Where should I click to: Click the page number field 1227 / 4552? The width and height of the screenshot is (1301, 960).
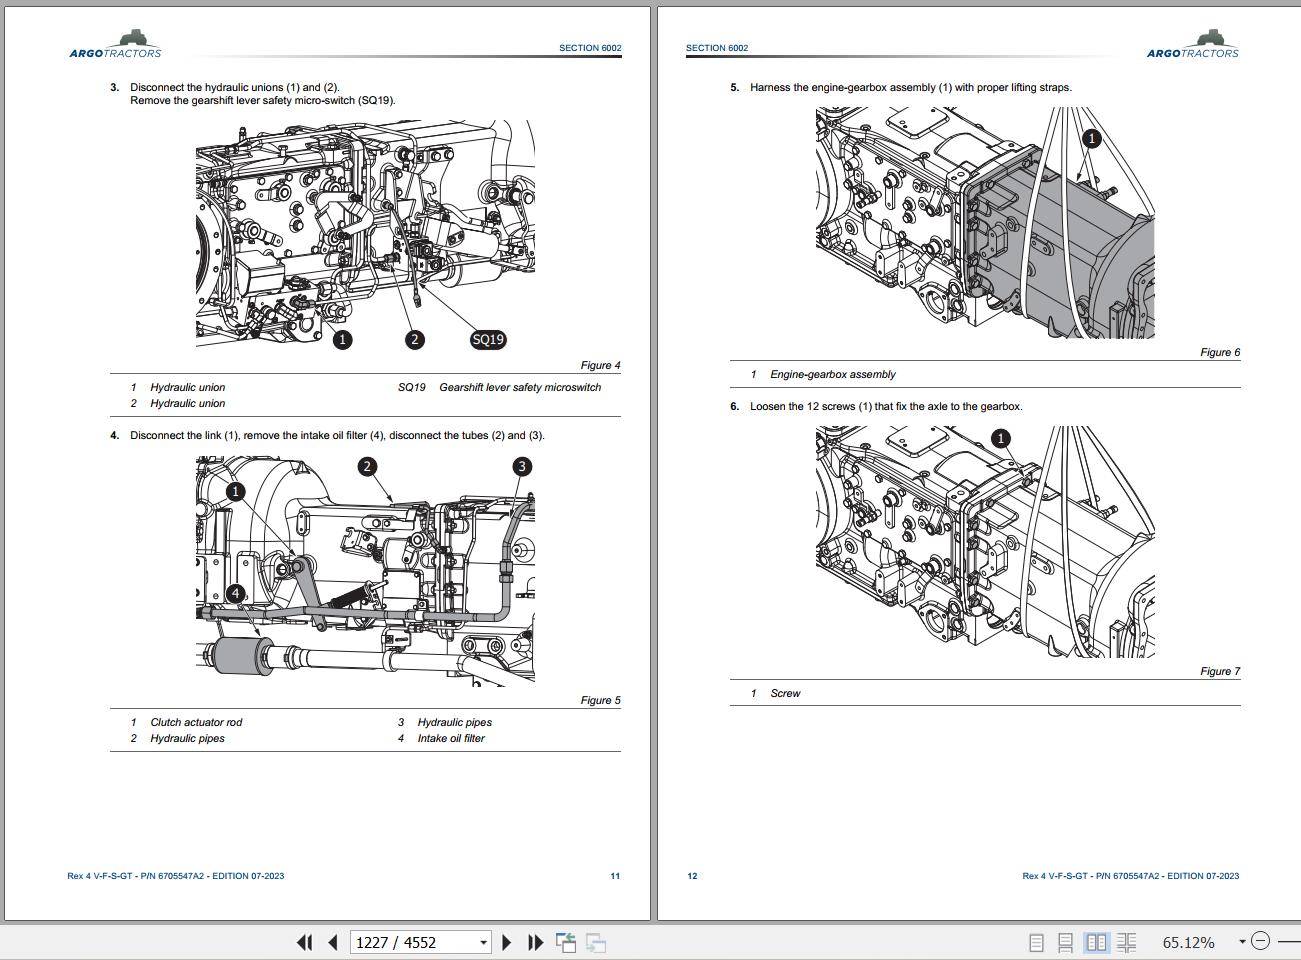(x=421, y=942)
